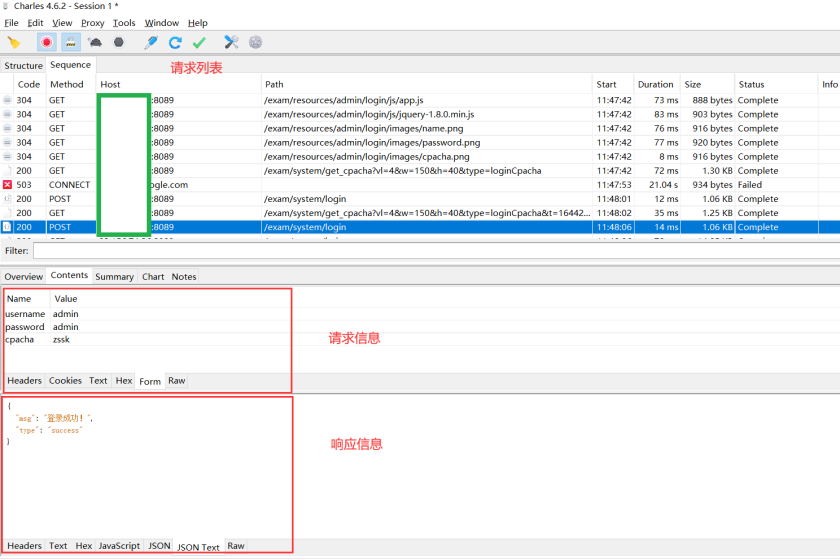The image size is (840, 560).
Task: Toggle SSL proxying toolbar icon
Action: 70,42
